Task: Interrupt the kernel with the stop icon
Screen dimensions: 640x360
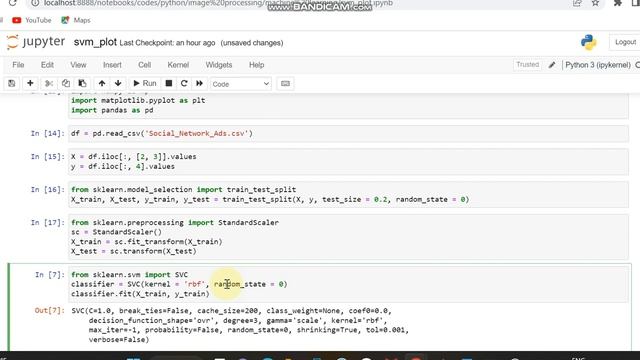Action: coord(169,83)
